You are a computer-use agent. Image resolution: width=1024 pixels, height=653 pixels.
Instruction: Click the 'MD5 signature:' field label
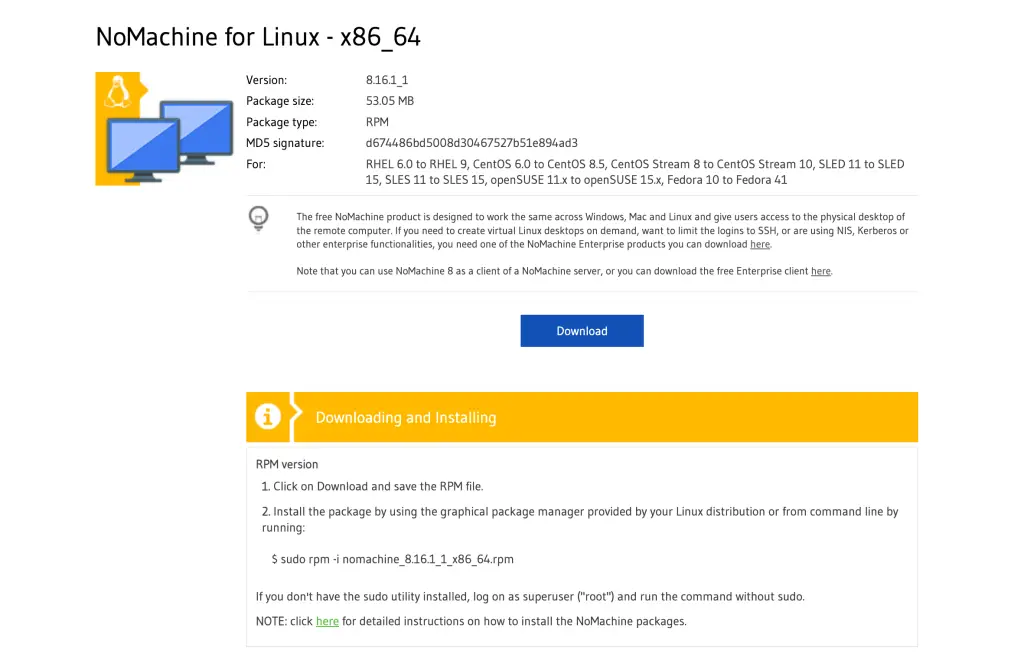tap(285, 143)
